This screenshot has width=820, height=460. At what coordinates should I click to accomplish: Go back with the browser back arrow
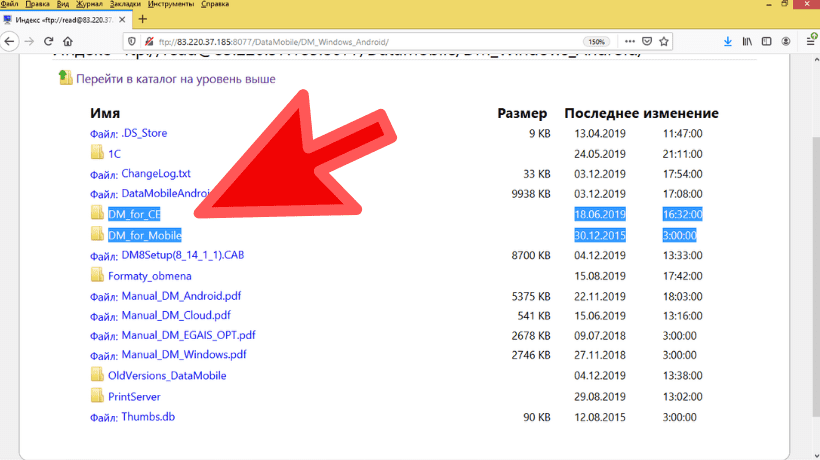click(x=9, y=41)
